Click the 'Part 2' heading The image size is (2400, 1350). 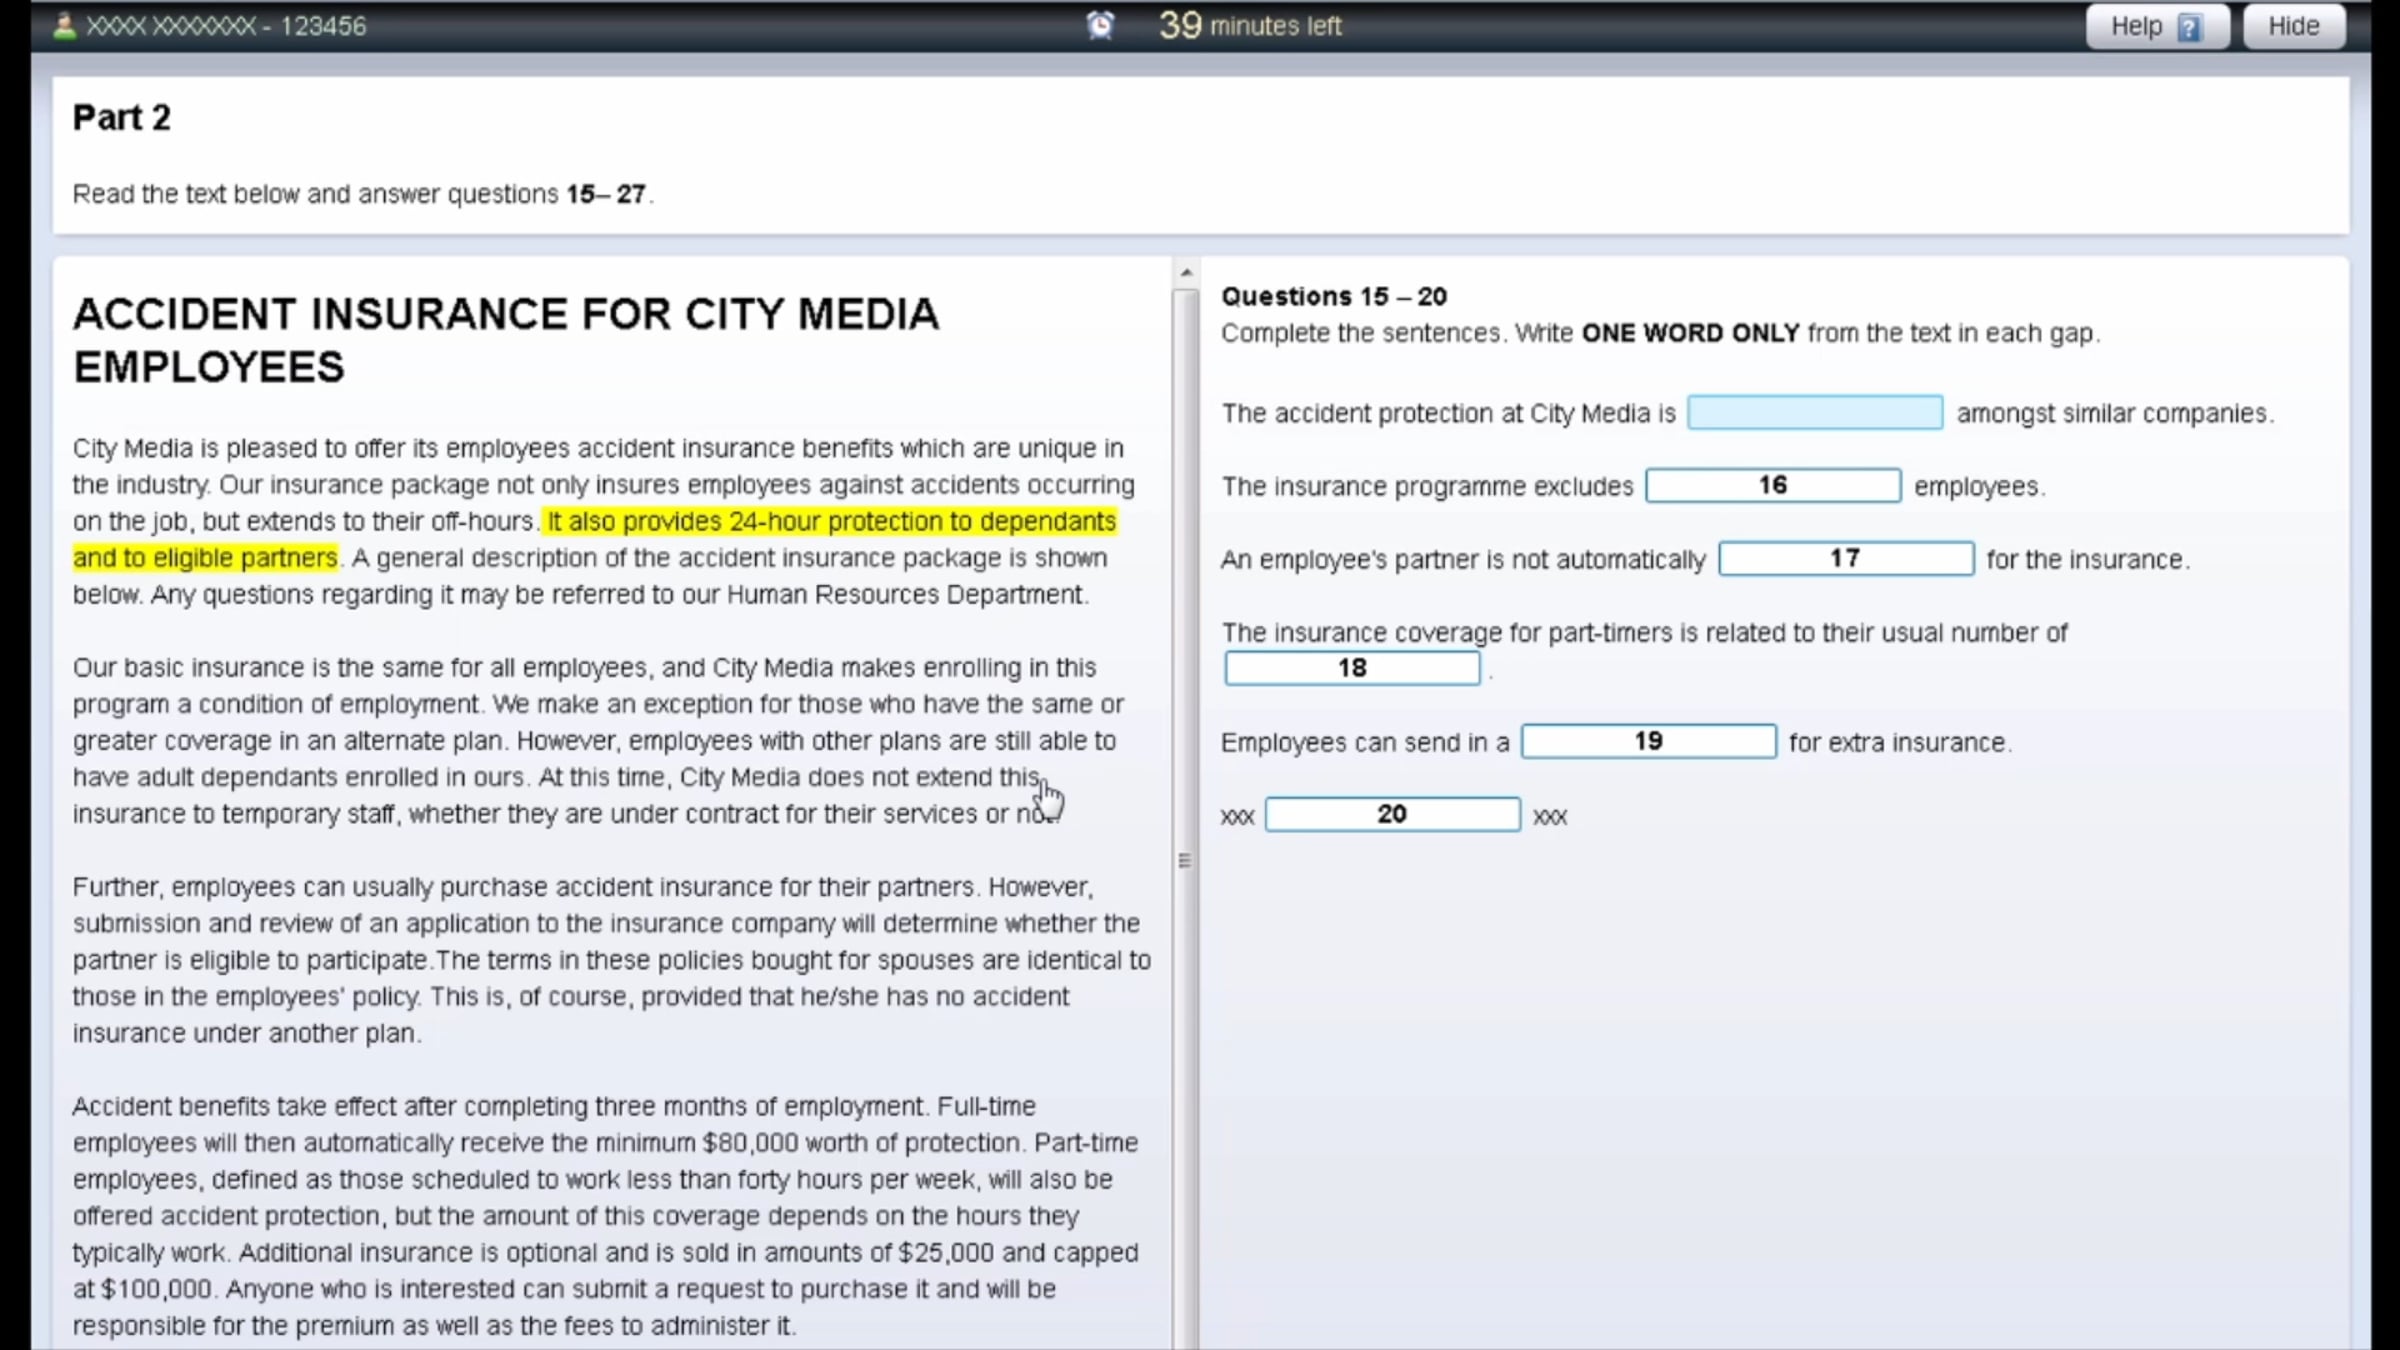point(122,118)
